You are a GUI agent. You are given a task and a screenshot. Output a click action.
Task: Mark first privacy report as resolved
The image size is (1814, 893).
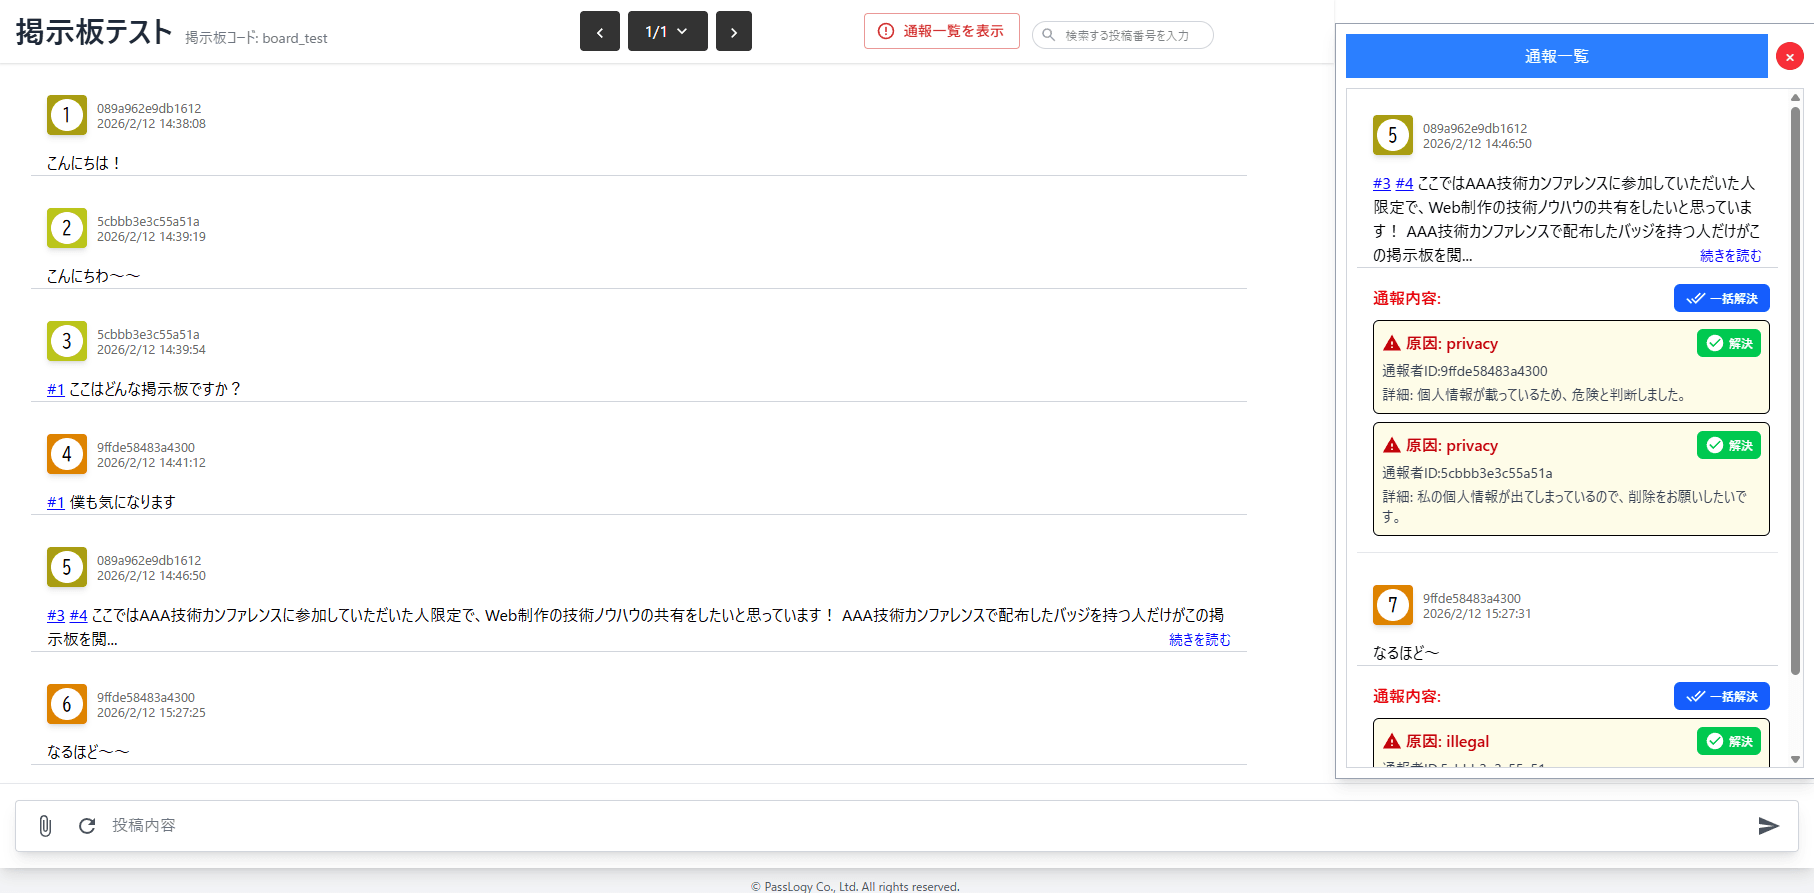1728,344
